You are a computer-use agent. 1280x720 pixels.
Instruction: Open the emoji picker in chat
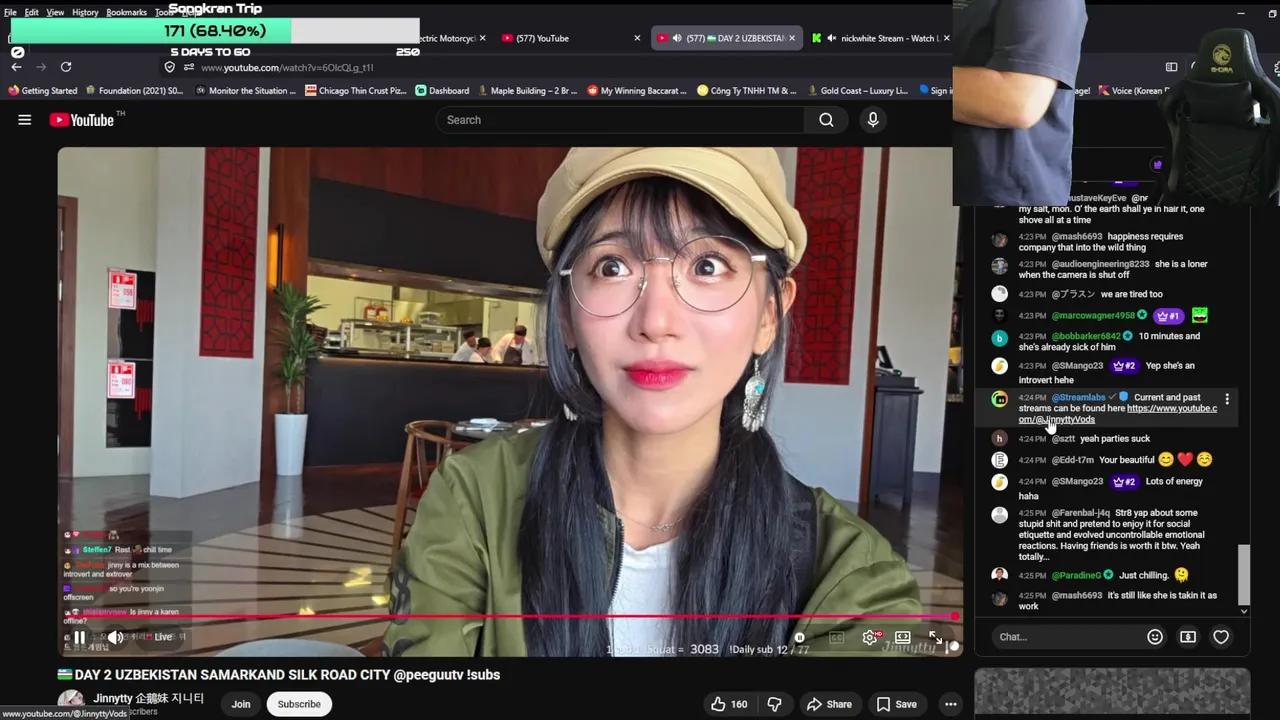1155,637
